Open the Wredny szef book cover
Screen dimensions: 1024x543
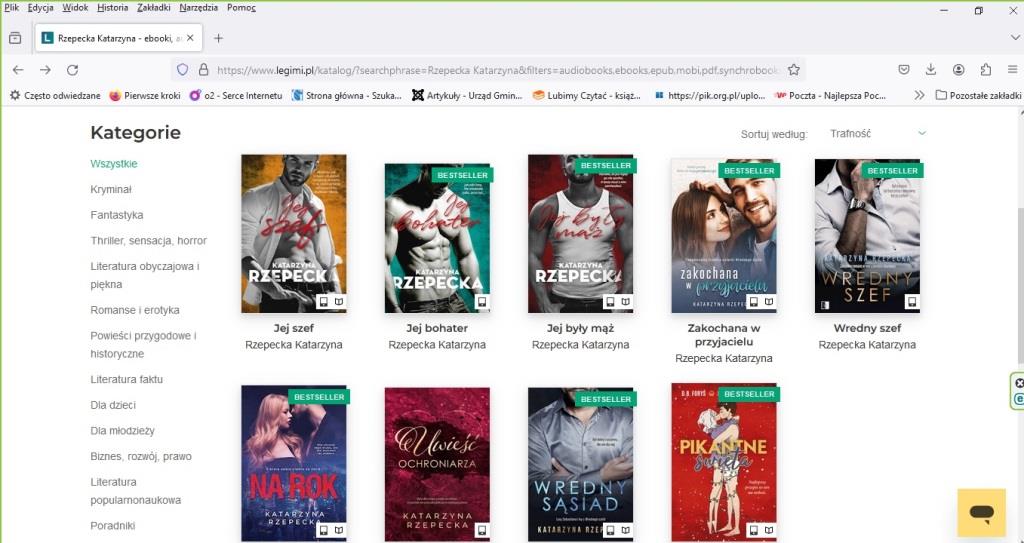click(x=867, y=236)
